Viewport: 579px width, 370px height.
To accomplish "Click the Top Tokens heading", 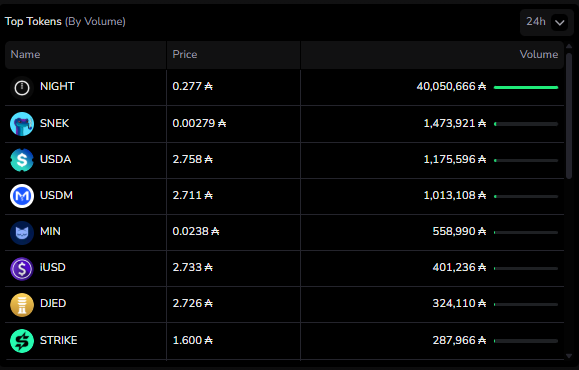I will tap(33, 22).
